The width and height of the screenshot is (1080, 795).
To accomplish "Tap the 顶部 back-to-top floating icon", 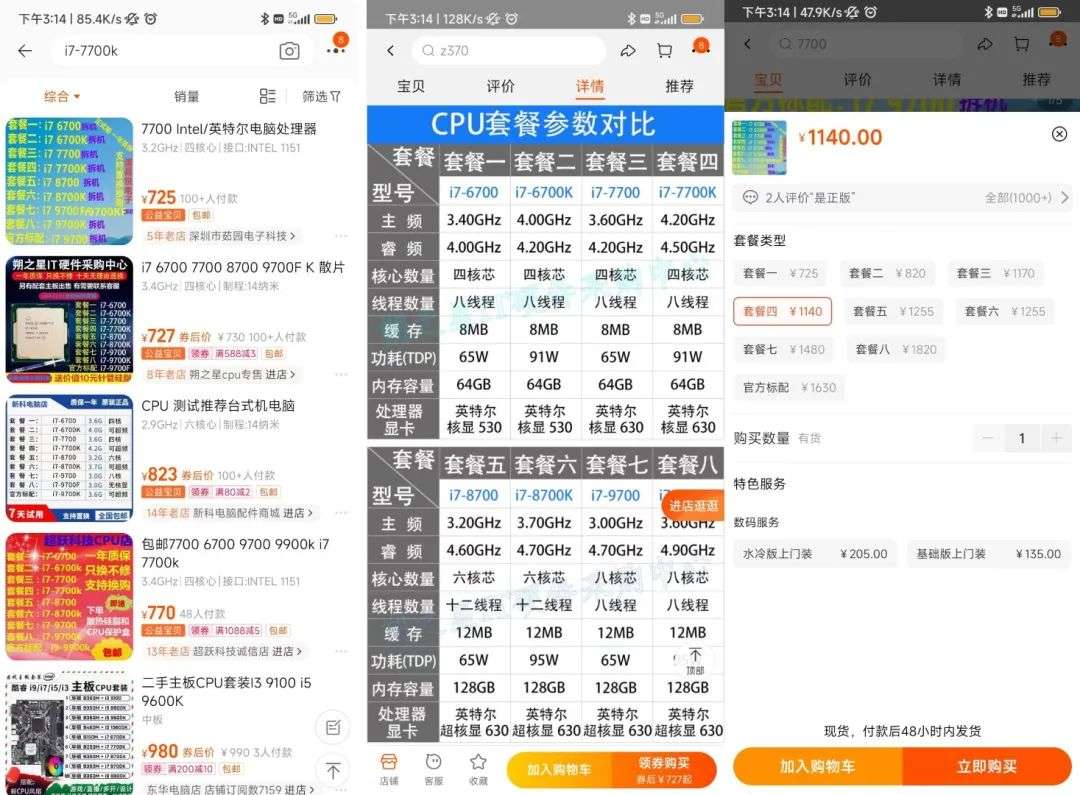I will click(695, 660).
